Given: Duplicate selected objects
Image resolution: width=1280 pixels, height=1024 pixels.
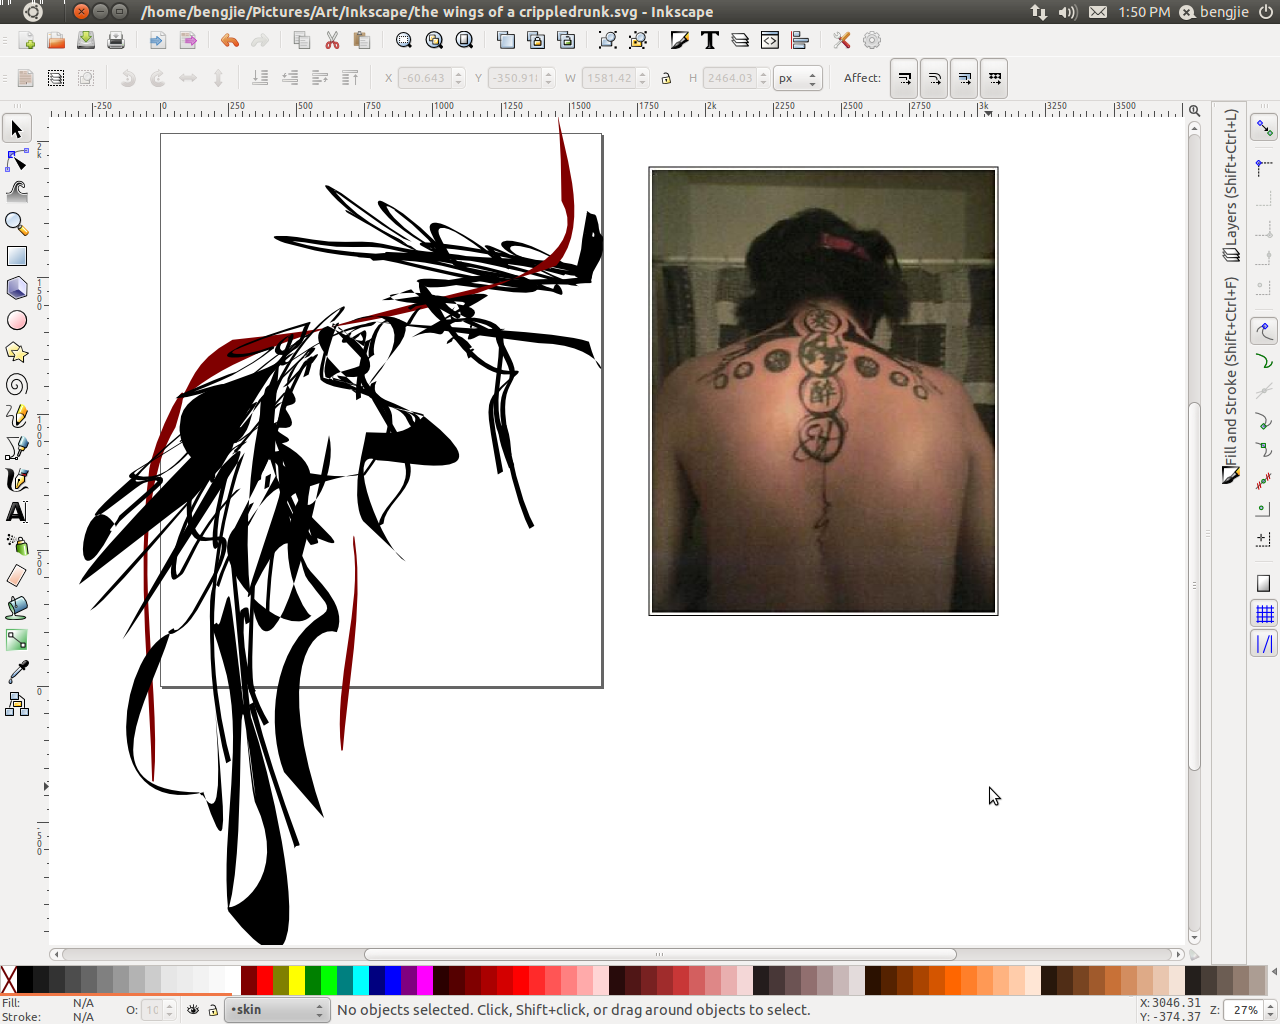Looking at the screenshot, I should click(x=506, y=40).
